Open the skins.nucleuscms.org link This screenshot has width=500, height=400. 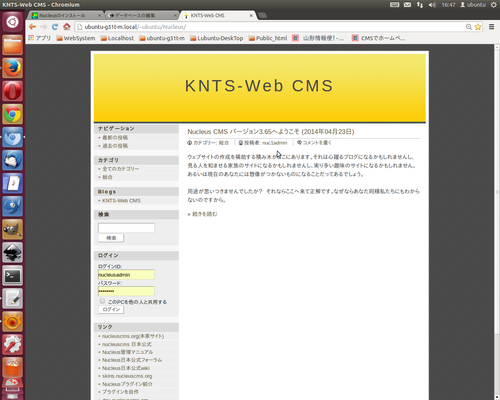pyautogui.click(x=127, y=376)
